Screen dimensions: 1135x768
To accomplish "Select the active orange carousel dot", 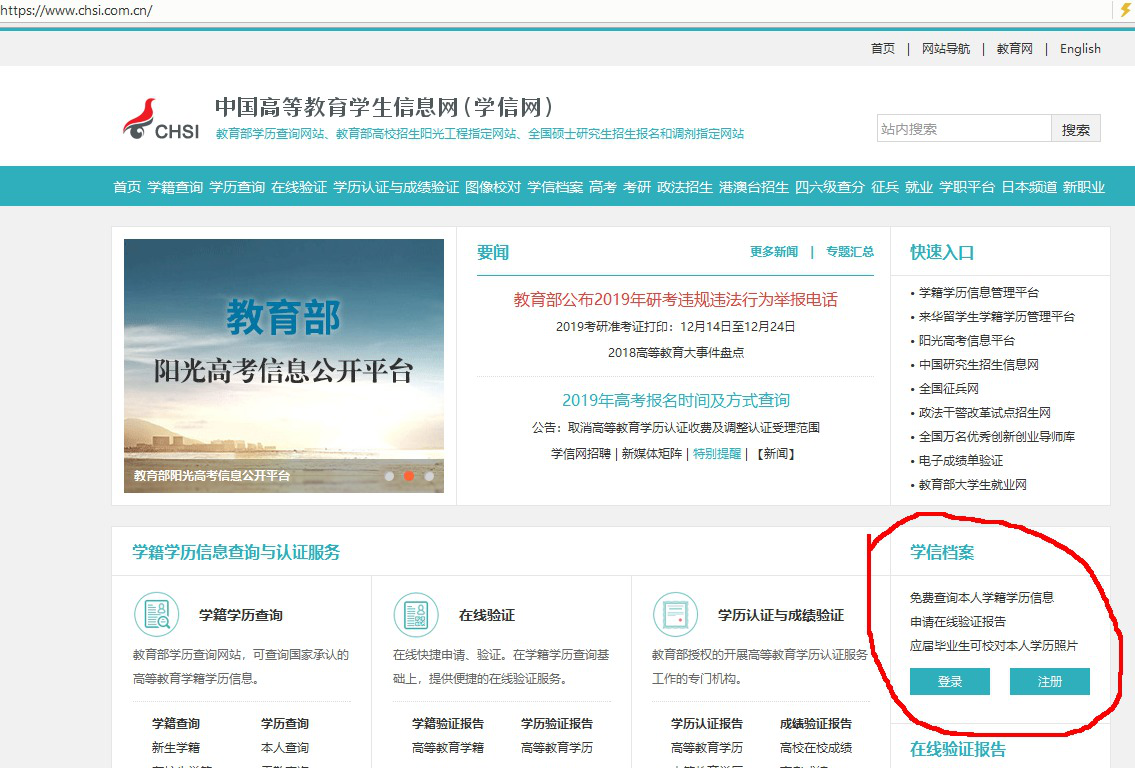I will [x=409, y=476].
